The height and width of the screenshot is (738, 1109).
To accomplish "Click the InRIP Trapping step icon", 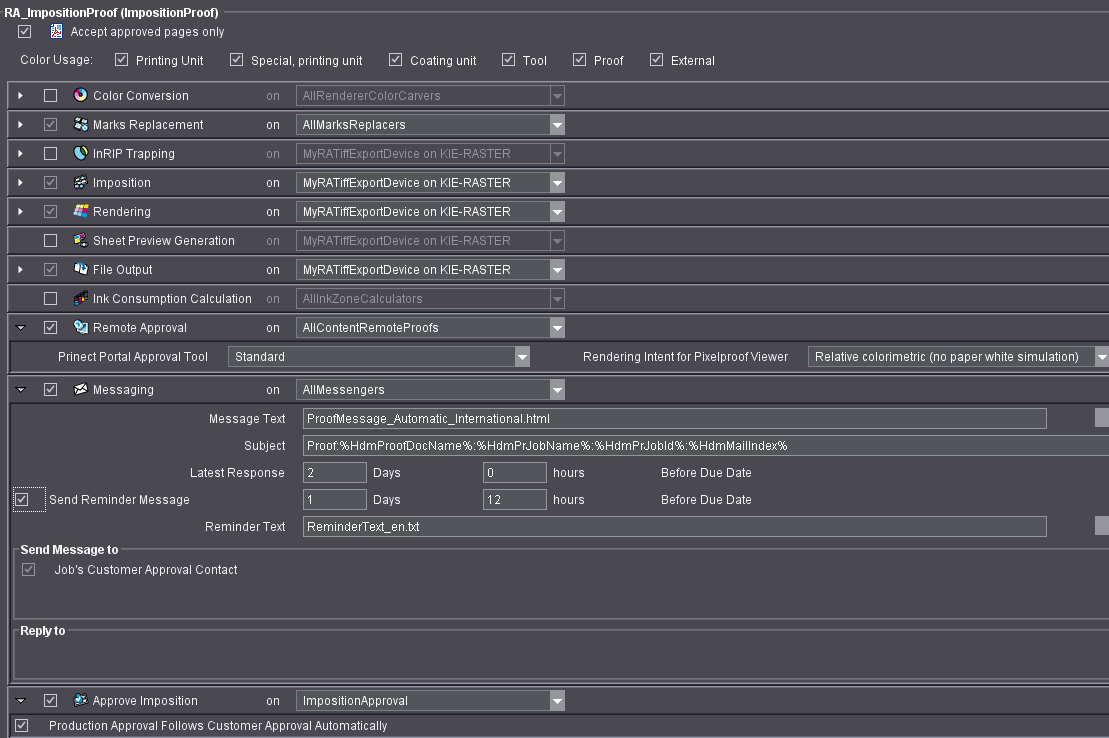I will [x=81, y=154].
